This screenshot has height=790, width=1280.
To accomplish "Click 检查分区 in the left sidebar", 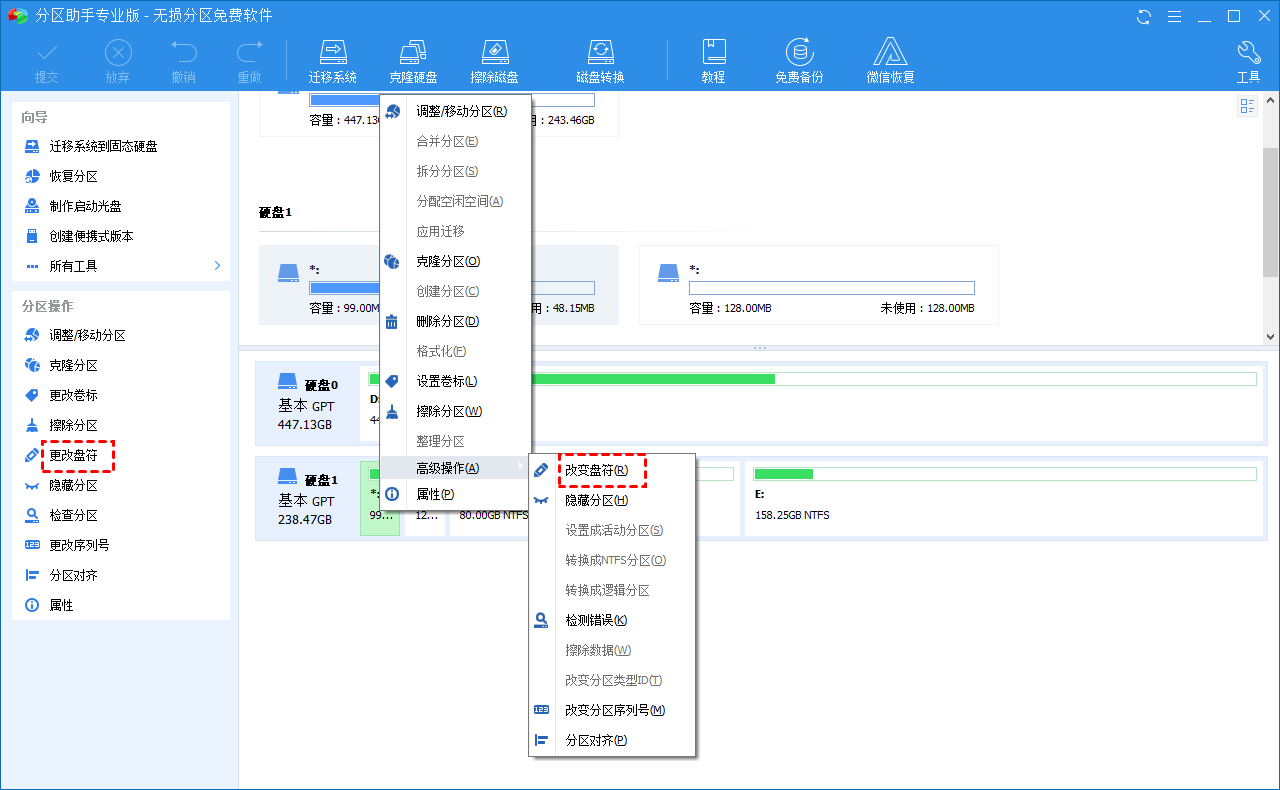I will pyautogui.click(x=73, y=515).
